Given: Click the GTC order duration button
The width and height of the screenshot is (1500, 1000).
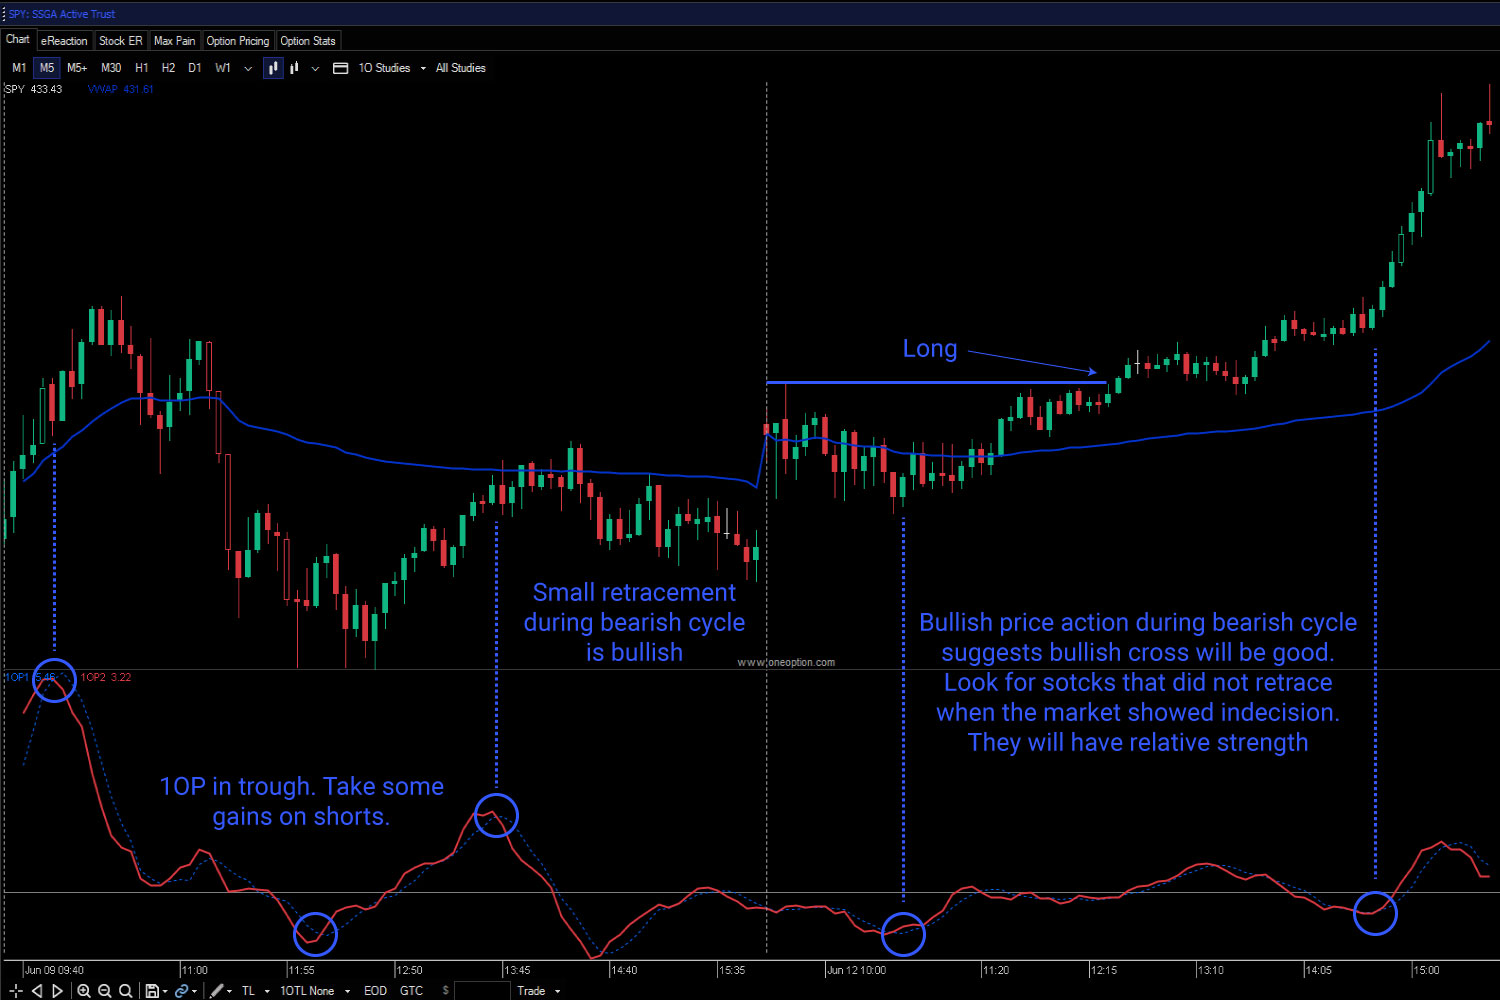Looking at the screenshot, I should coord(411,990).
